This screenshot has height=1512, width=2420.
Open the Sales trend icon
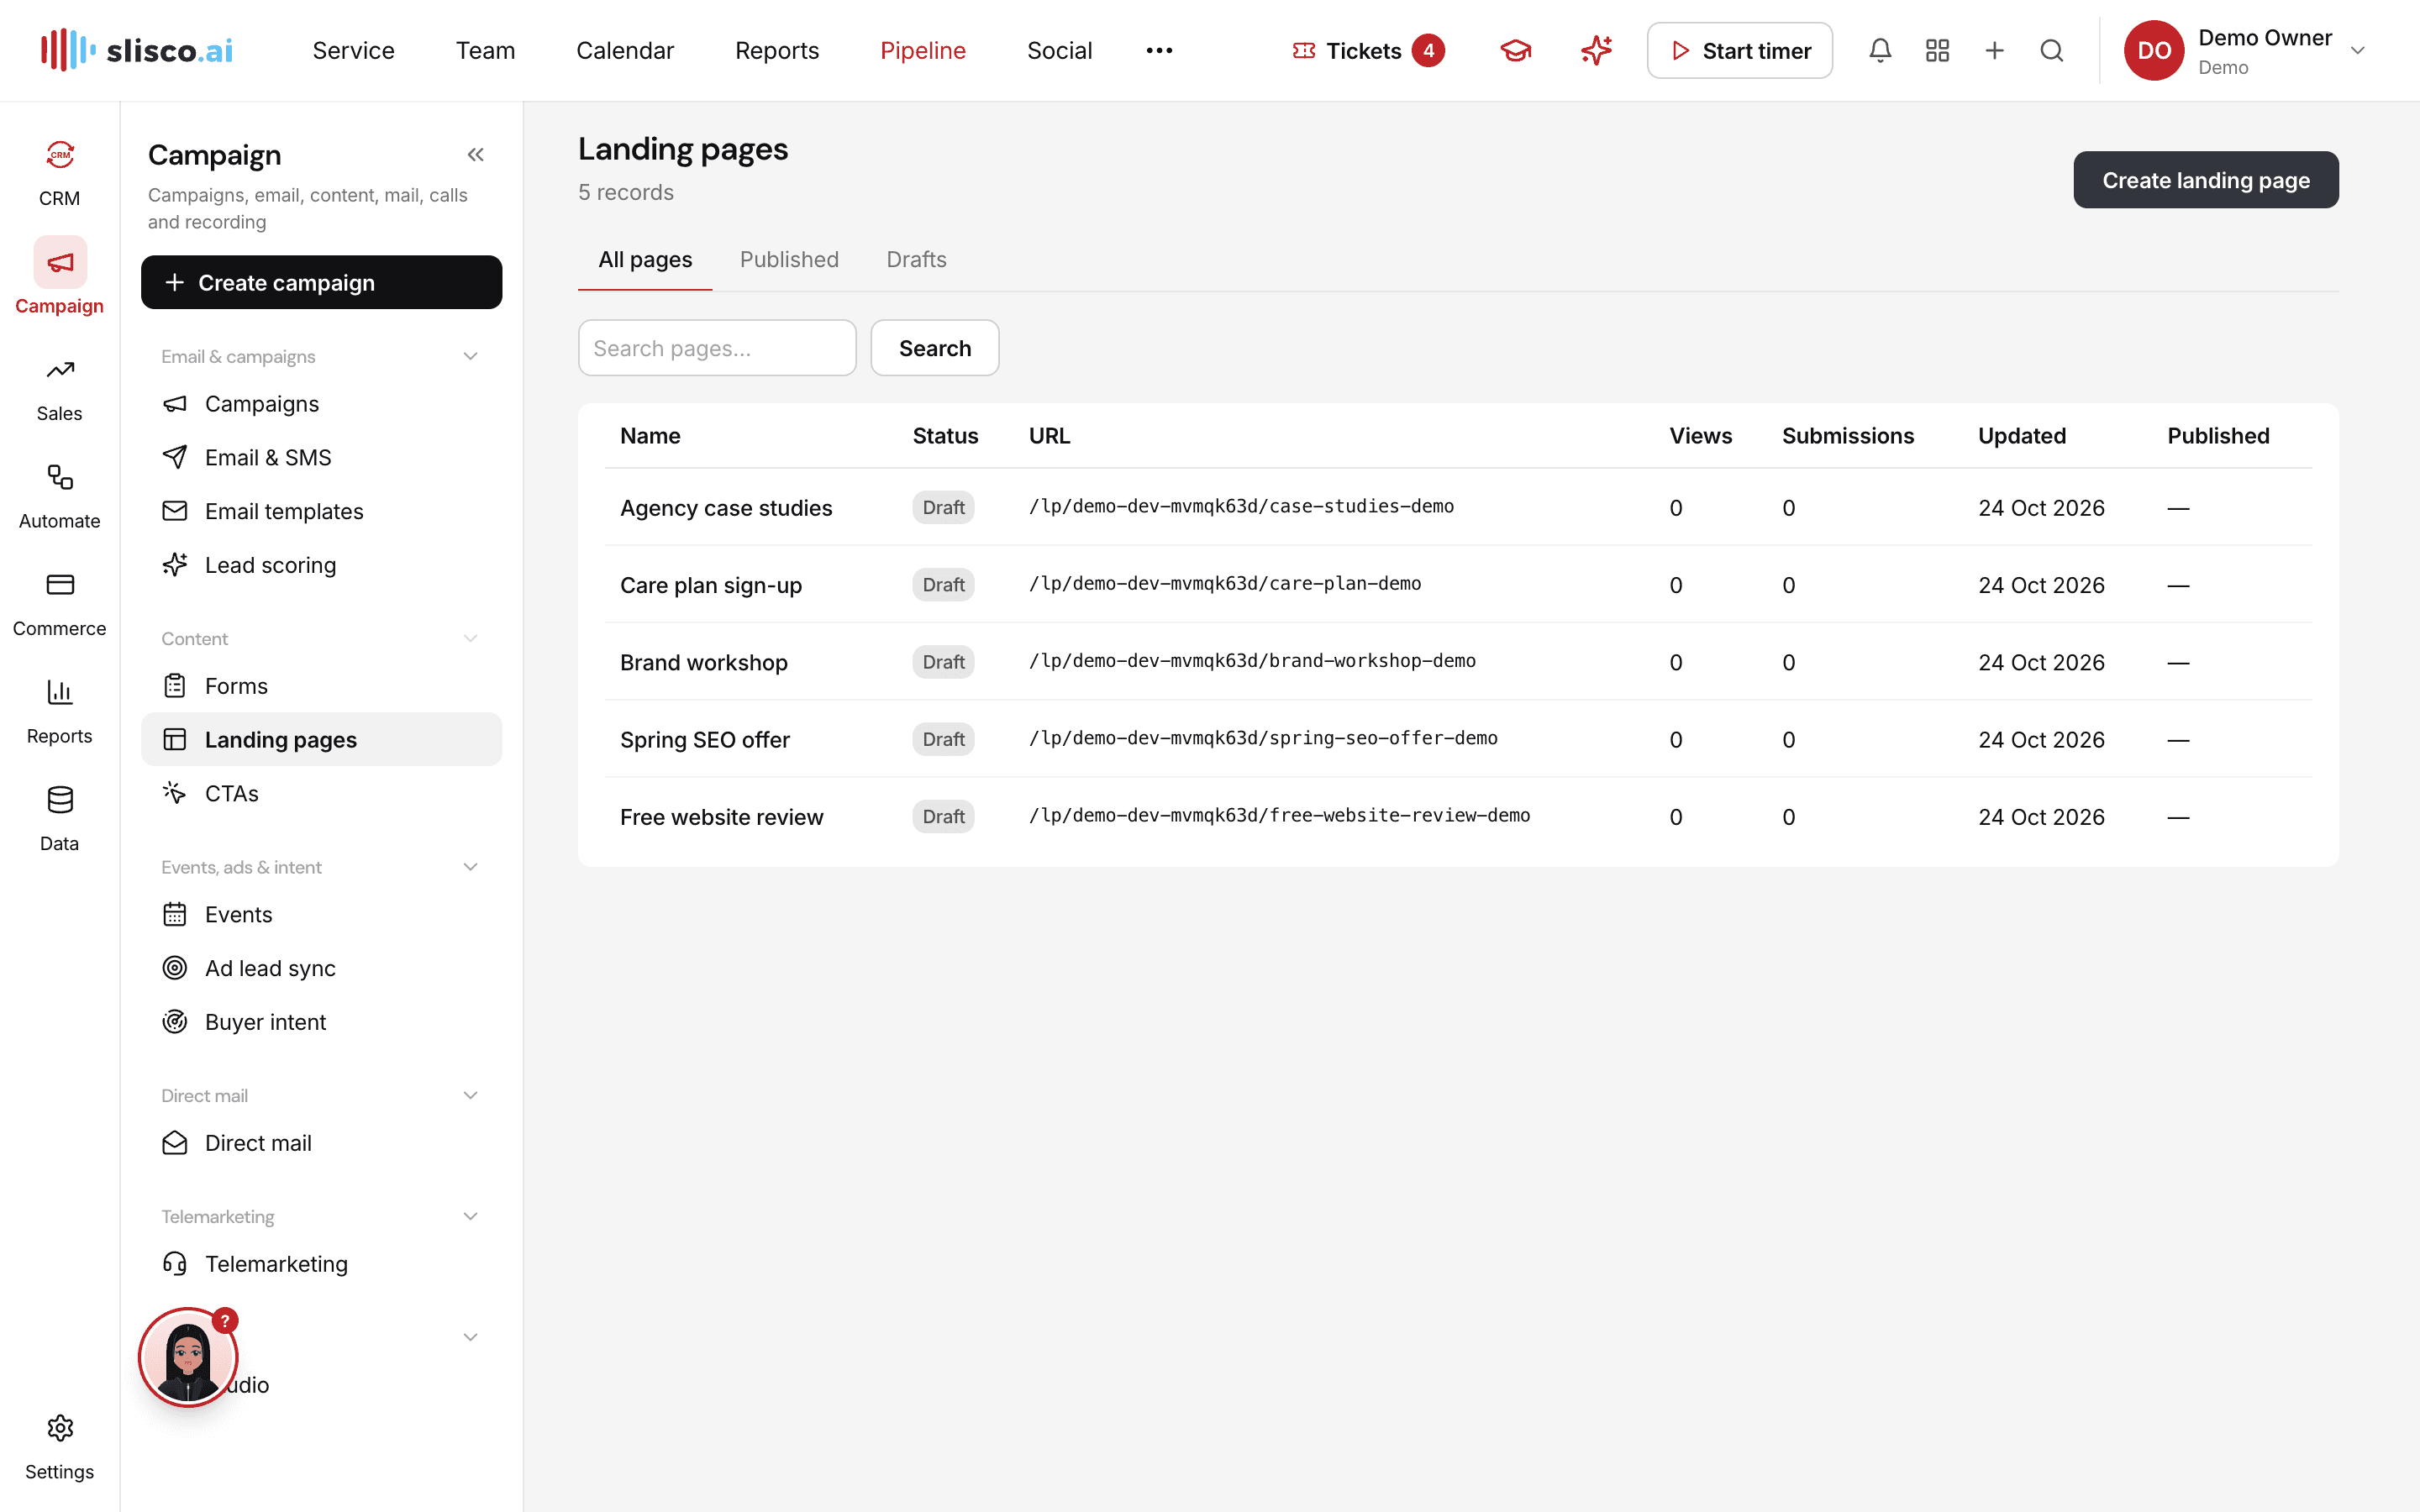click(60, 370)
